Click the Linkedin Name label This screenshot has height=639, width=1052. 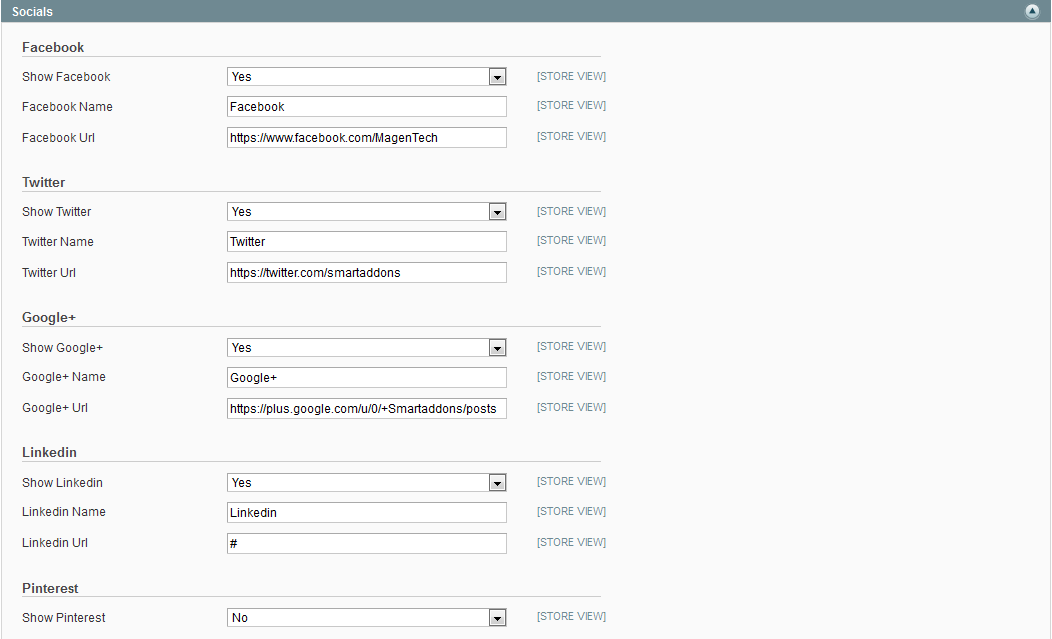(64, 511)
